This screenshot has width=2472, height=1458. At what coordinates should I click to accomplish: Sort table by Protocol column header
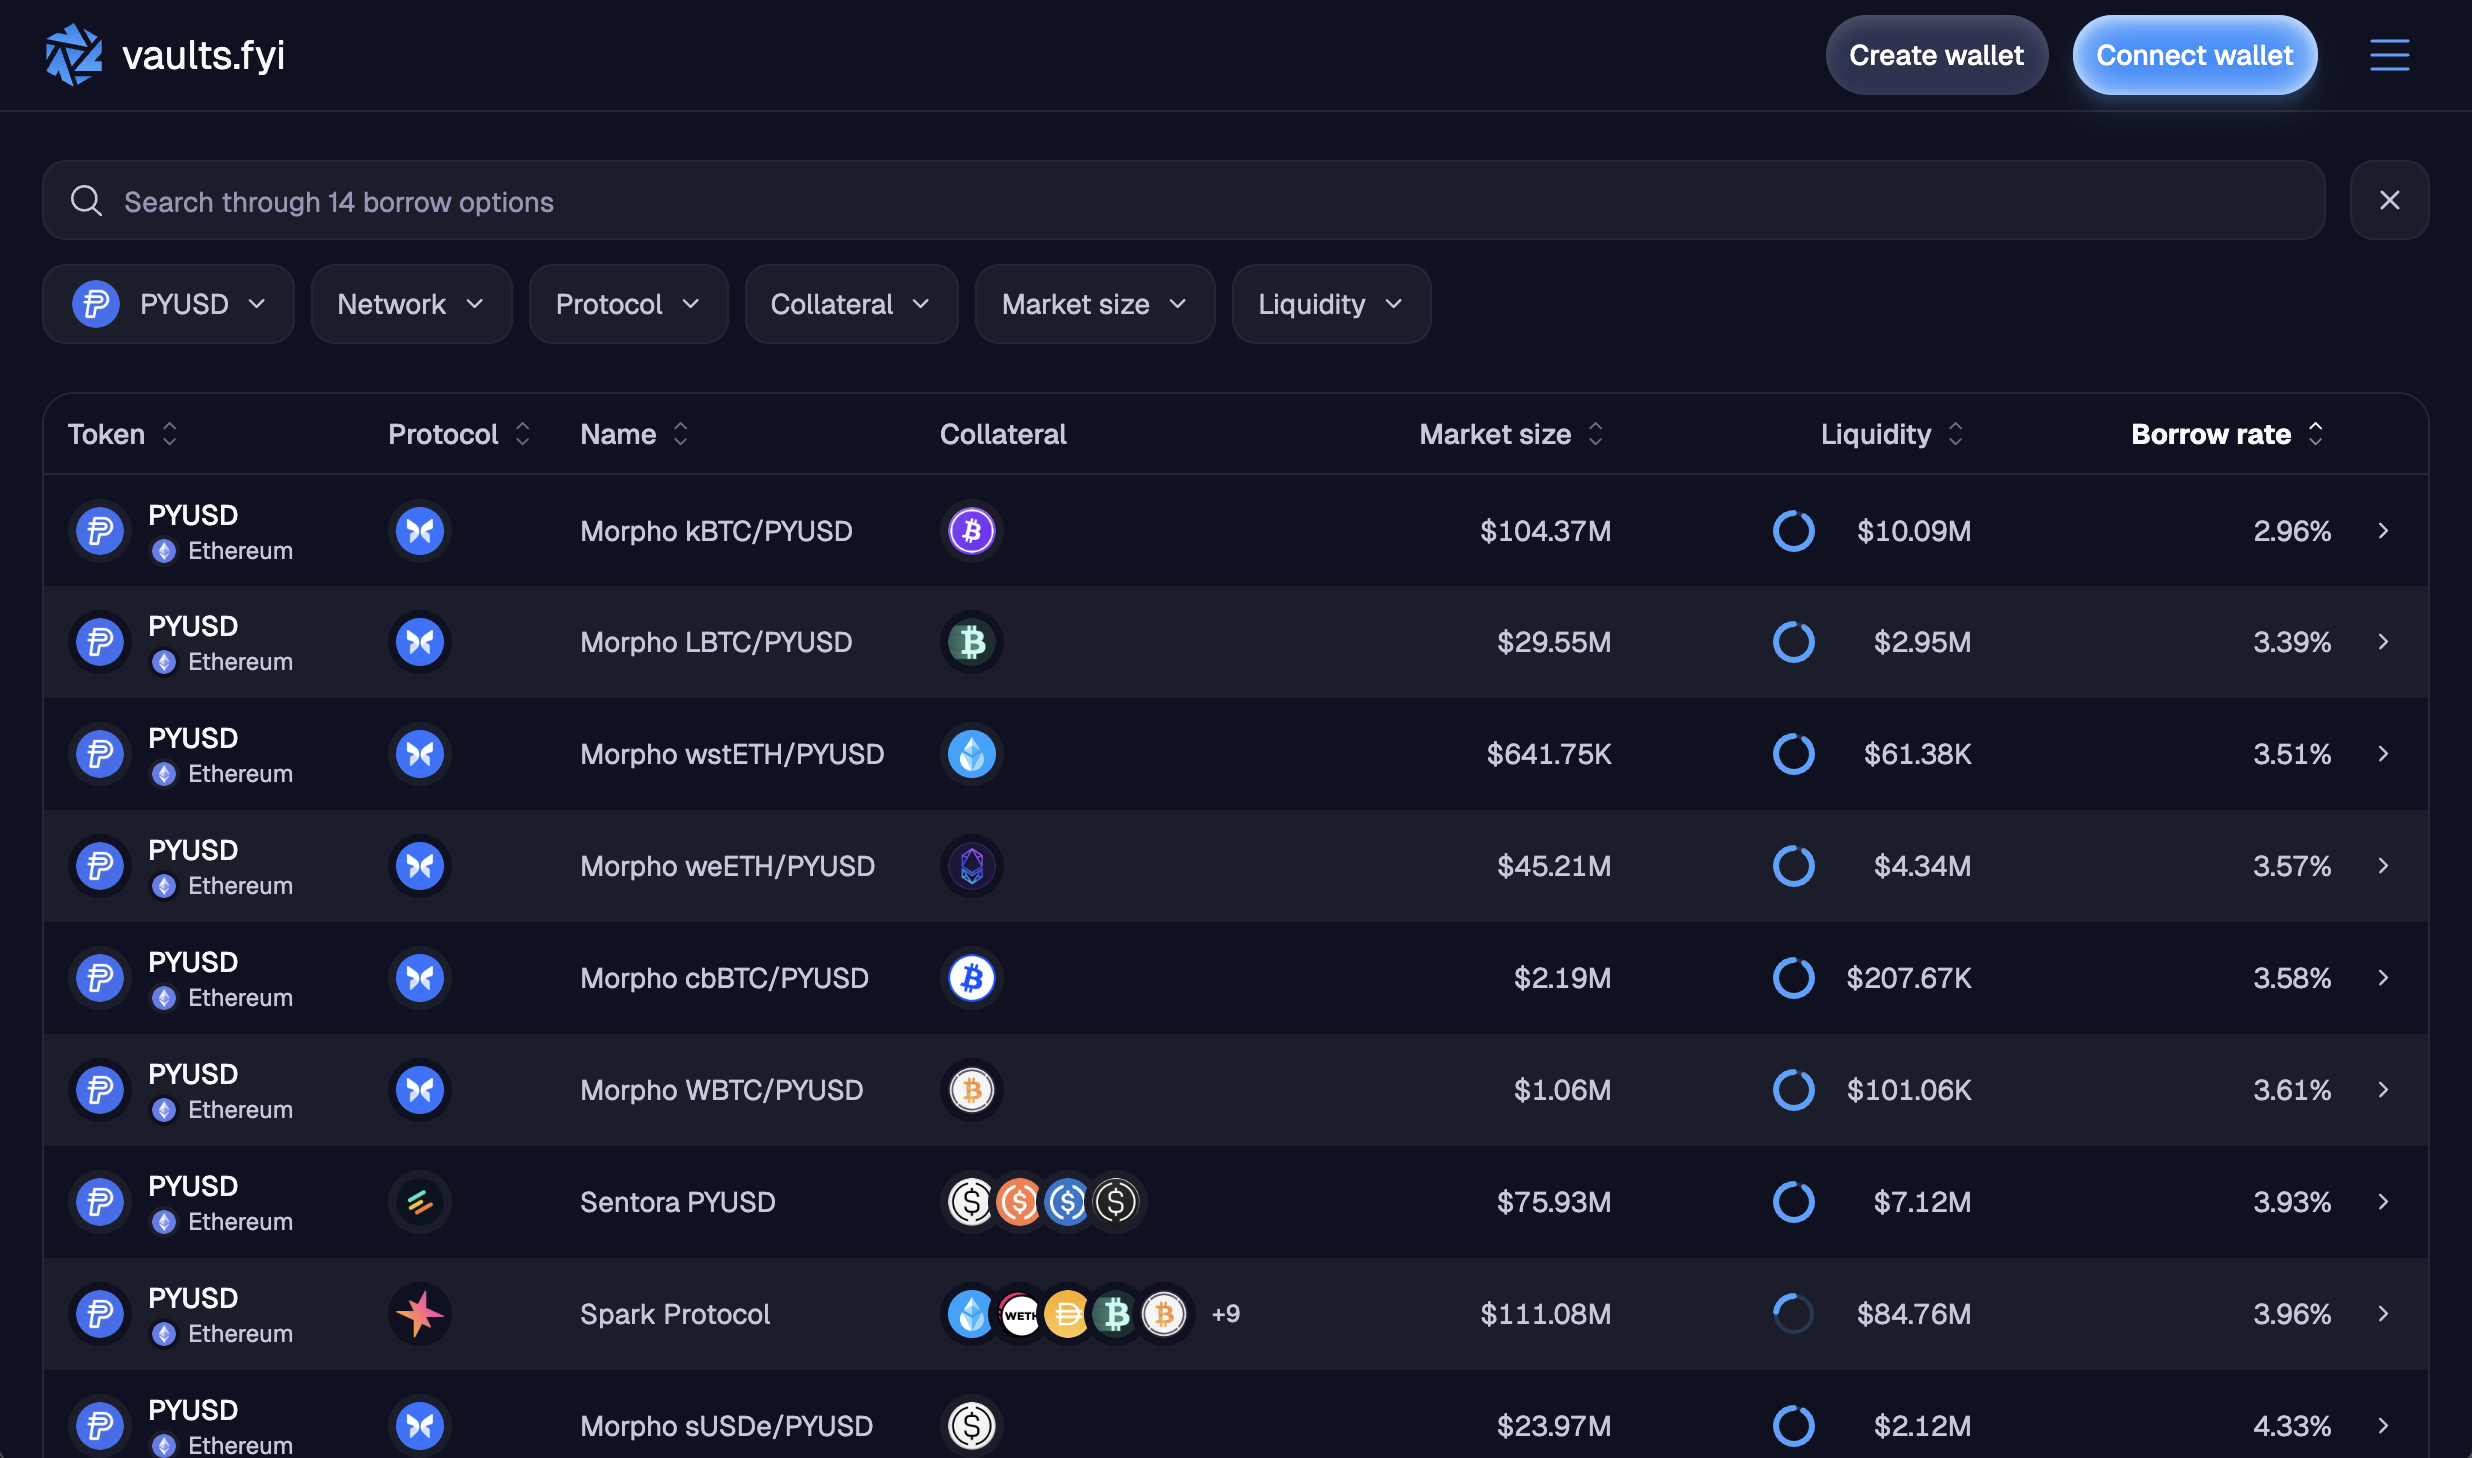[x=459, y=434]
